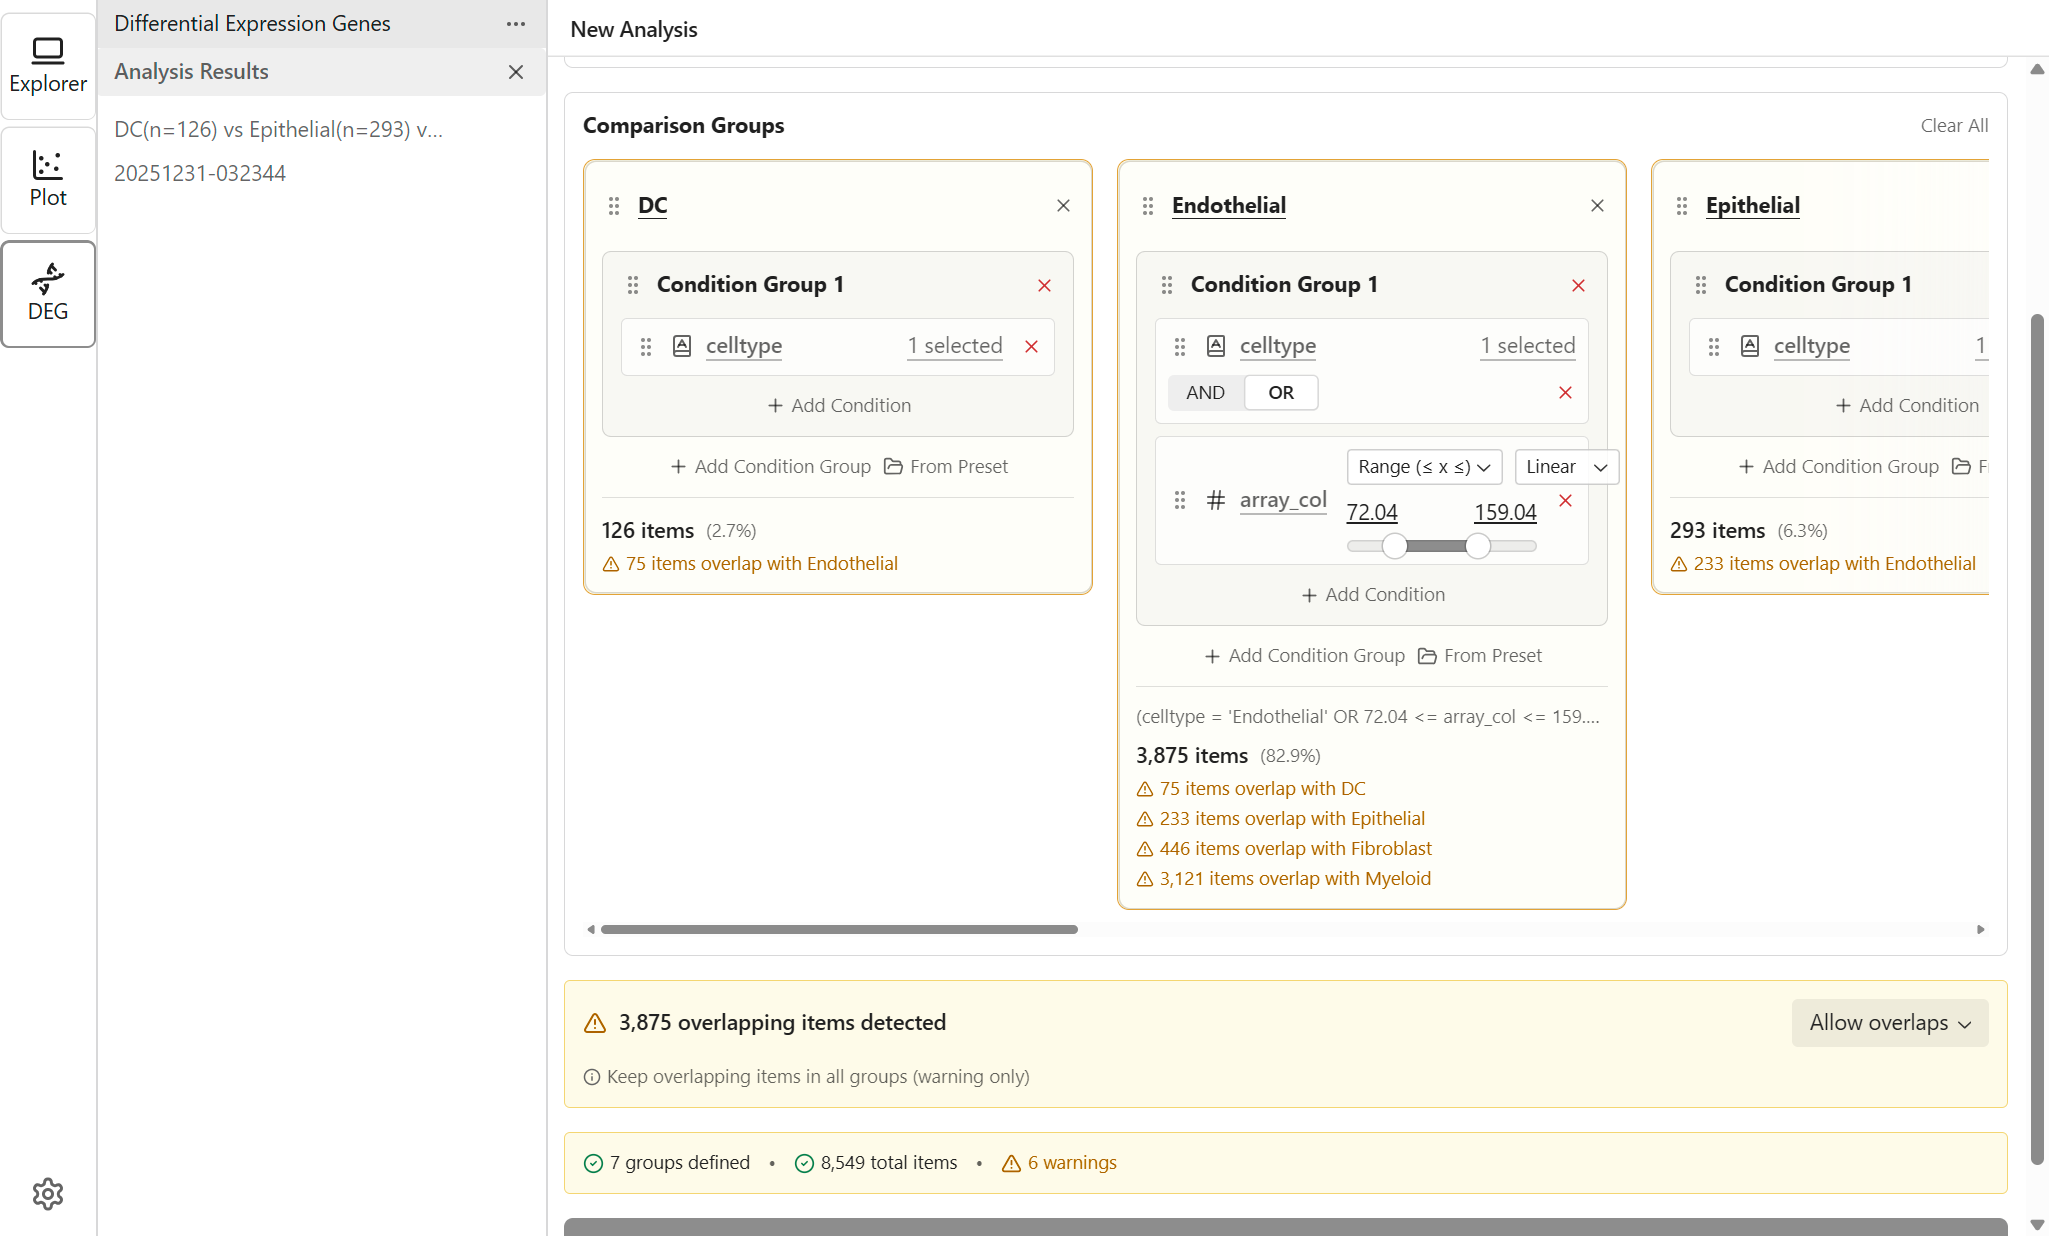Delete the array_col condition in Endothelial
The image size is (2049, 1236).
1565,501
